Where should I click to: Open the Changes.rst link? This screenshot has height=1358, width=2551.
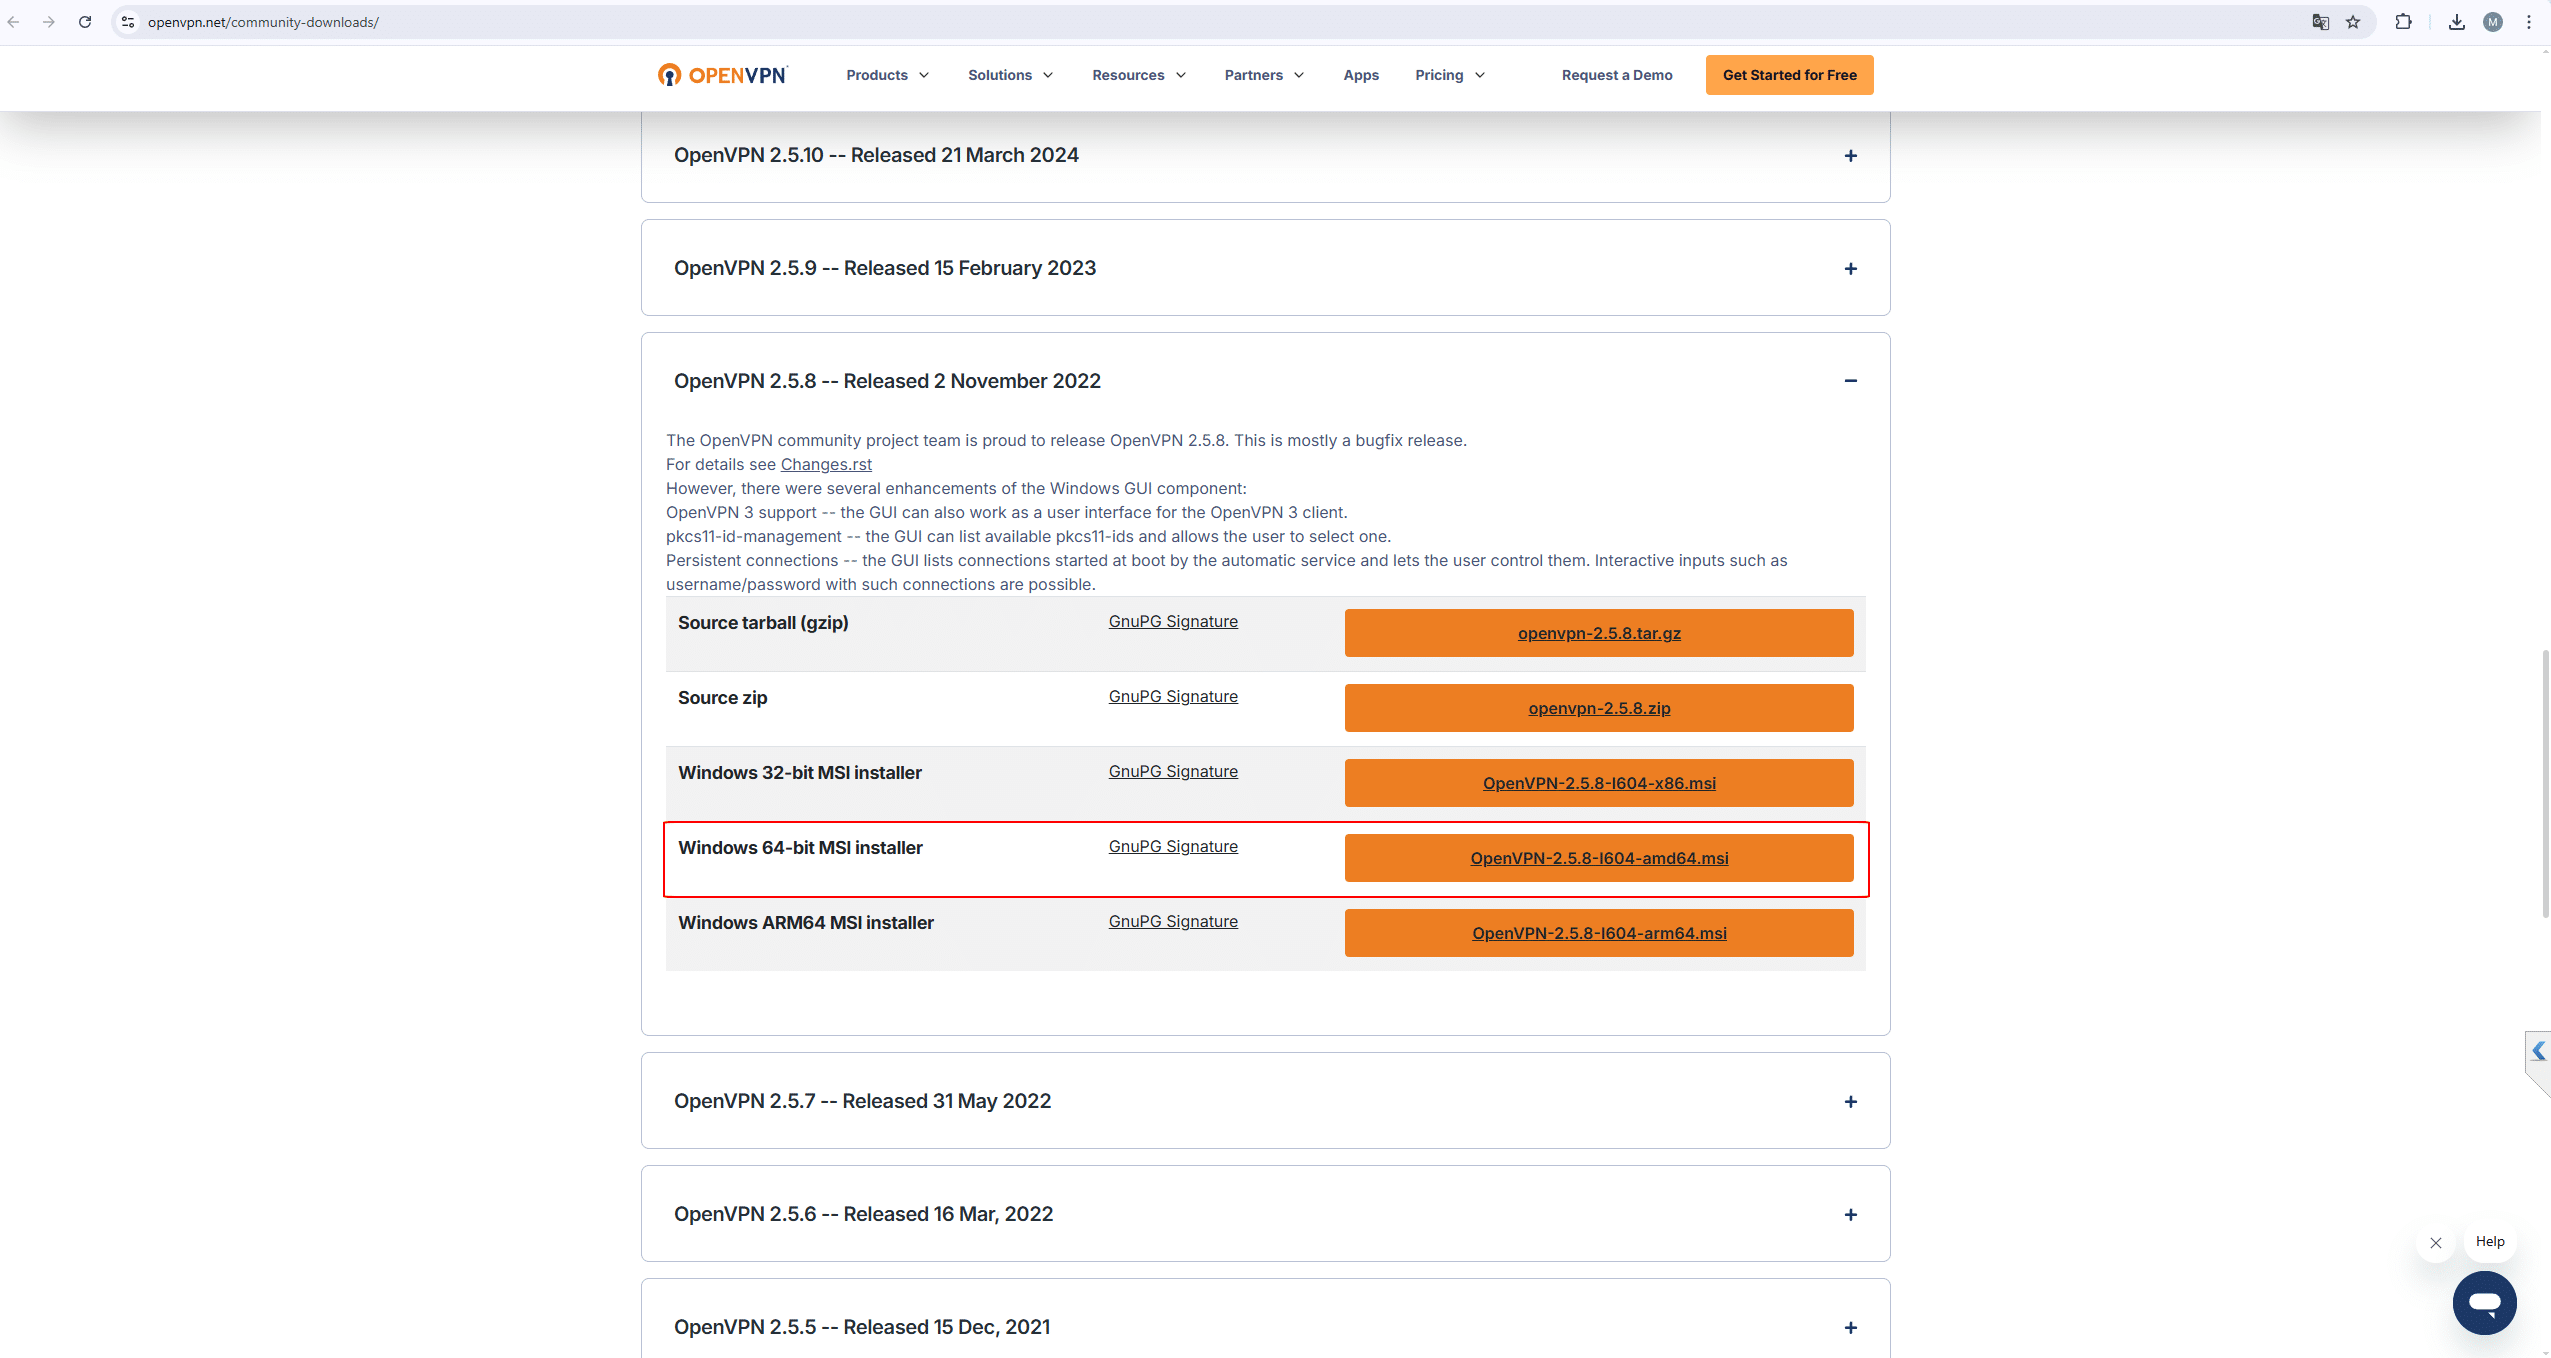click(x=826, y=464)
